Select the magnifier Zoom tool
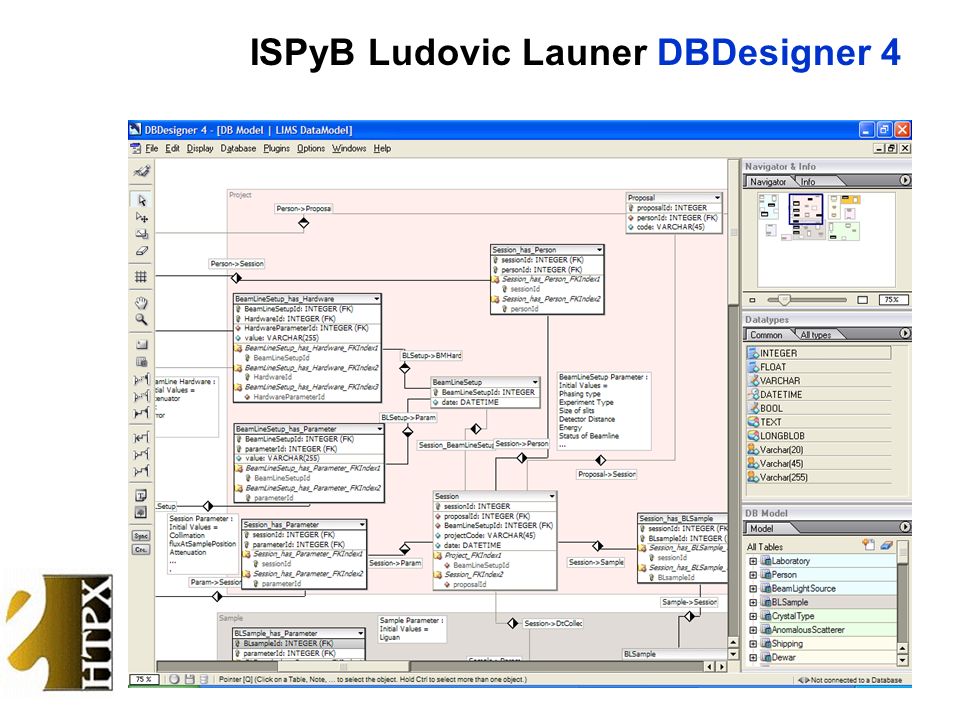The height and width of the screenshot is (720, 960). (141, 320)
